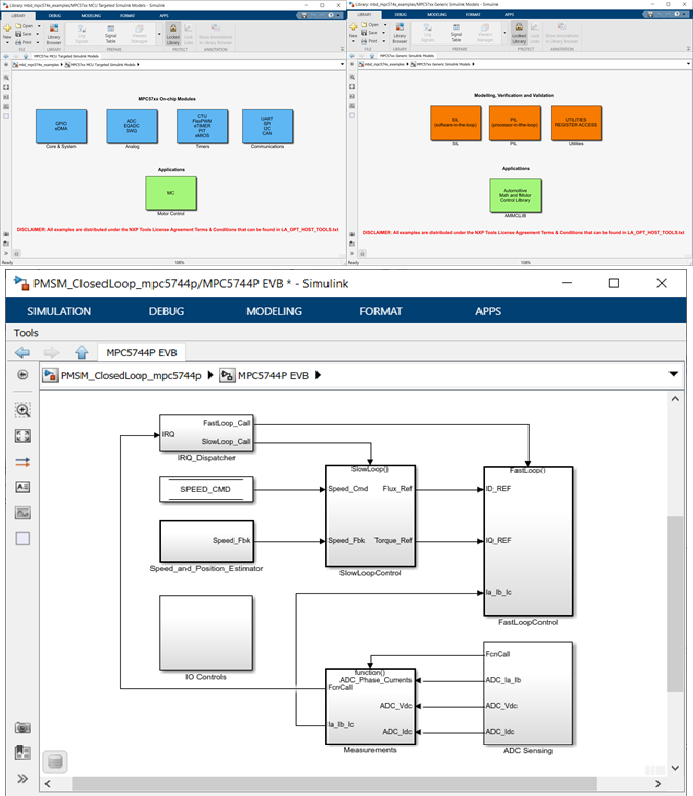Click Save in MCU Targeted library window
Image resolution: width=693 pixels, height=796 pixels.
(x=23, y=34)
